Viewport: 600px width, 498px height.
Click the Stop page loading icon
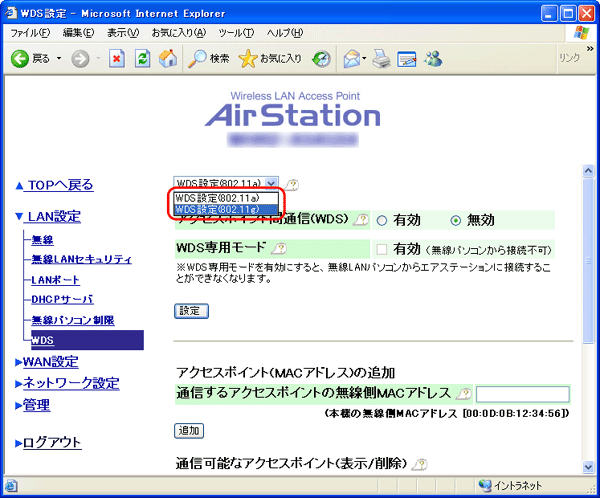coord(116,59)
